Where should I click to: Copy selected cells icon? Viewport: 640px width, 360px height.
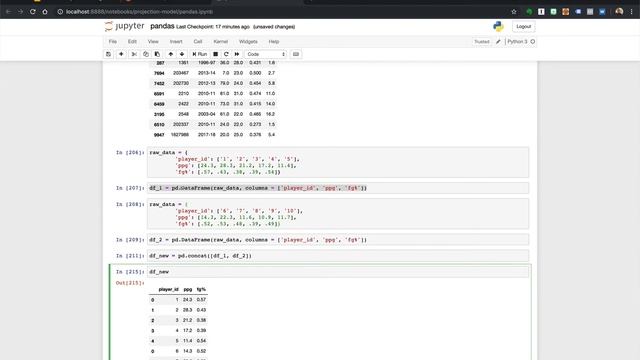coord(146,54)
